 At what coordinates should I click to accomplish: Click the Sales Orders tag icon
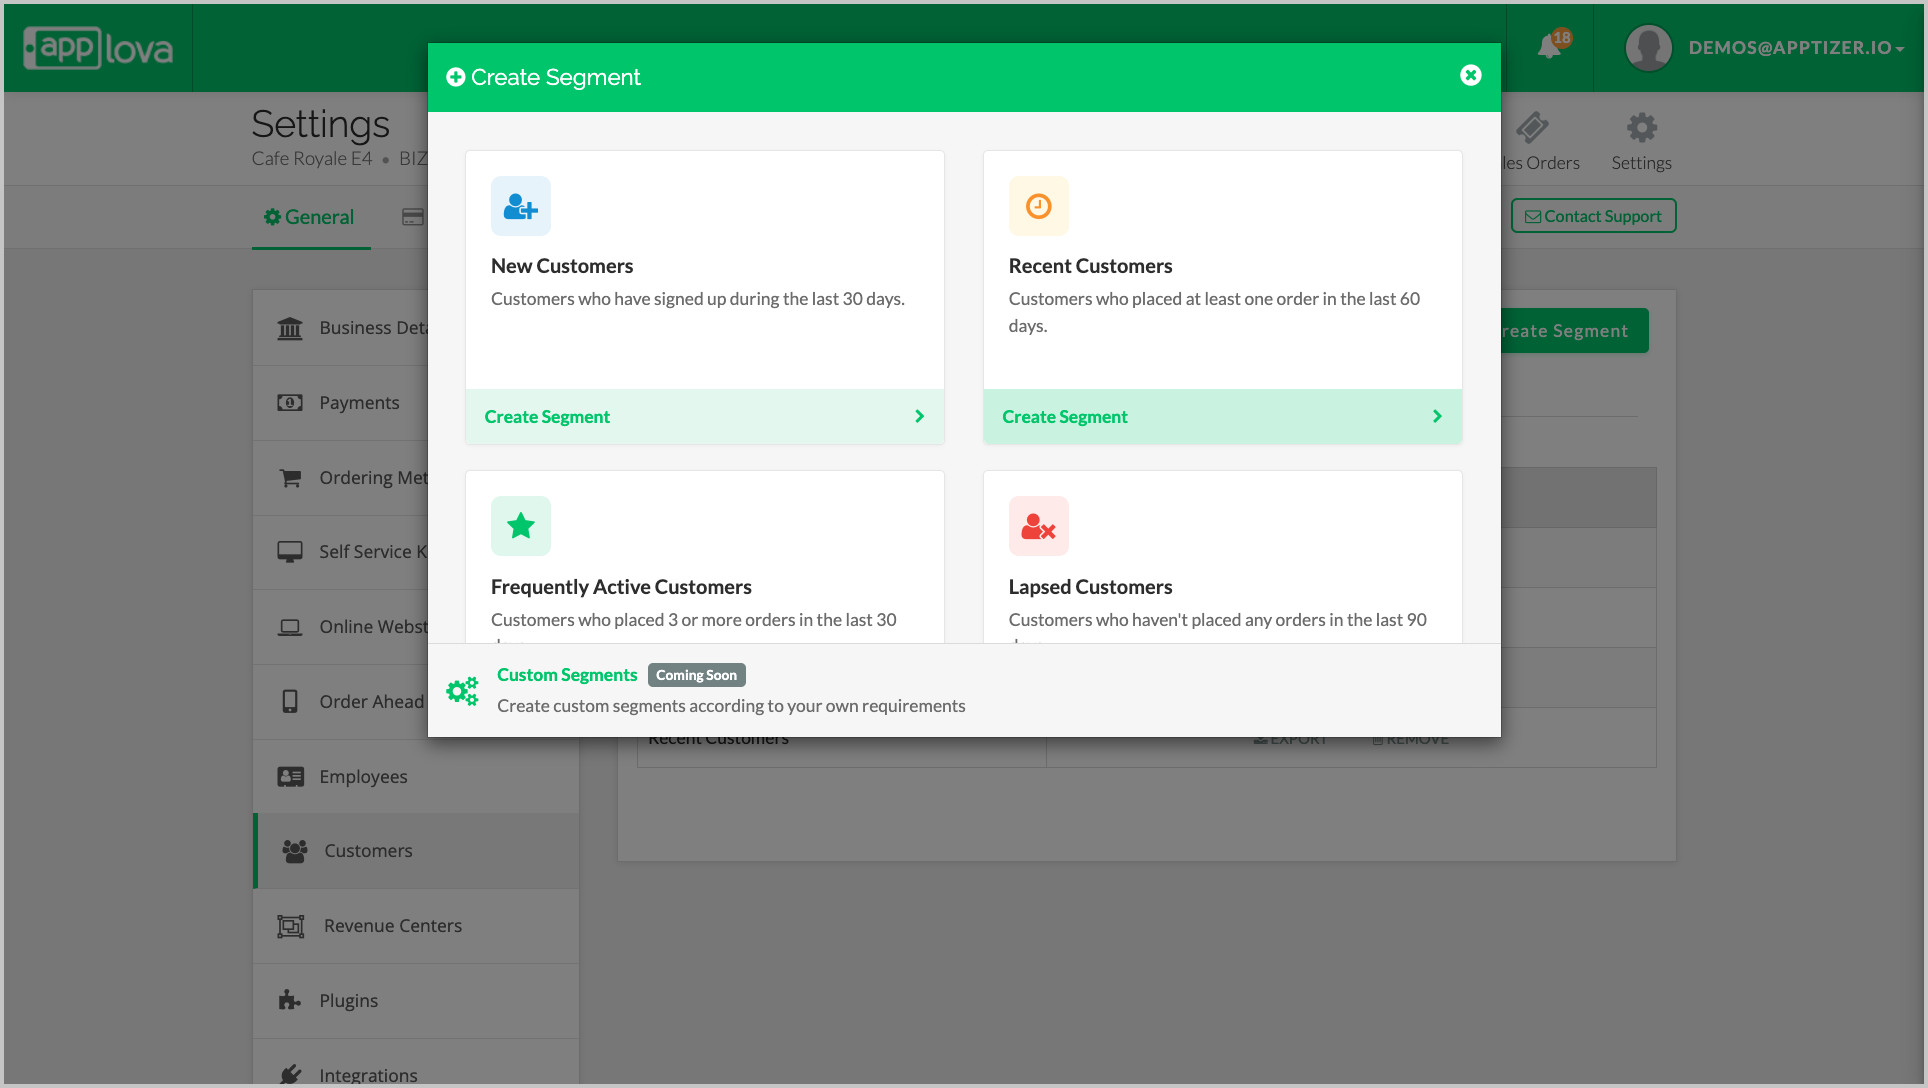point(1531,128)
